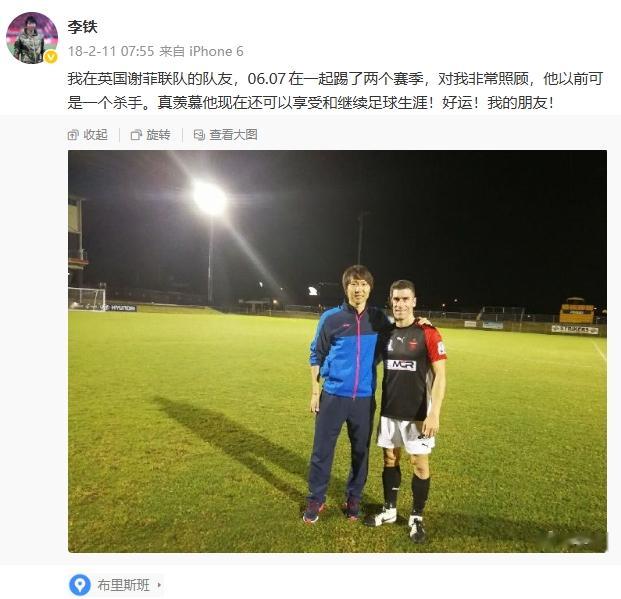The width and height of the screenshot is (621, 599).
Task: Click the floodlight area of the photo
Action: pos(210,198)
